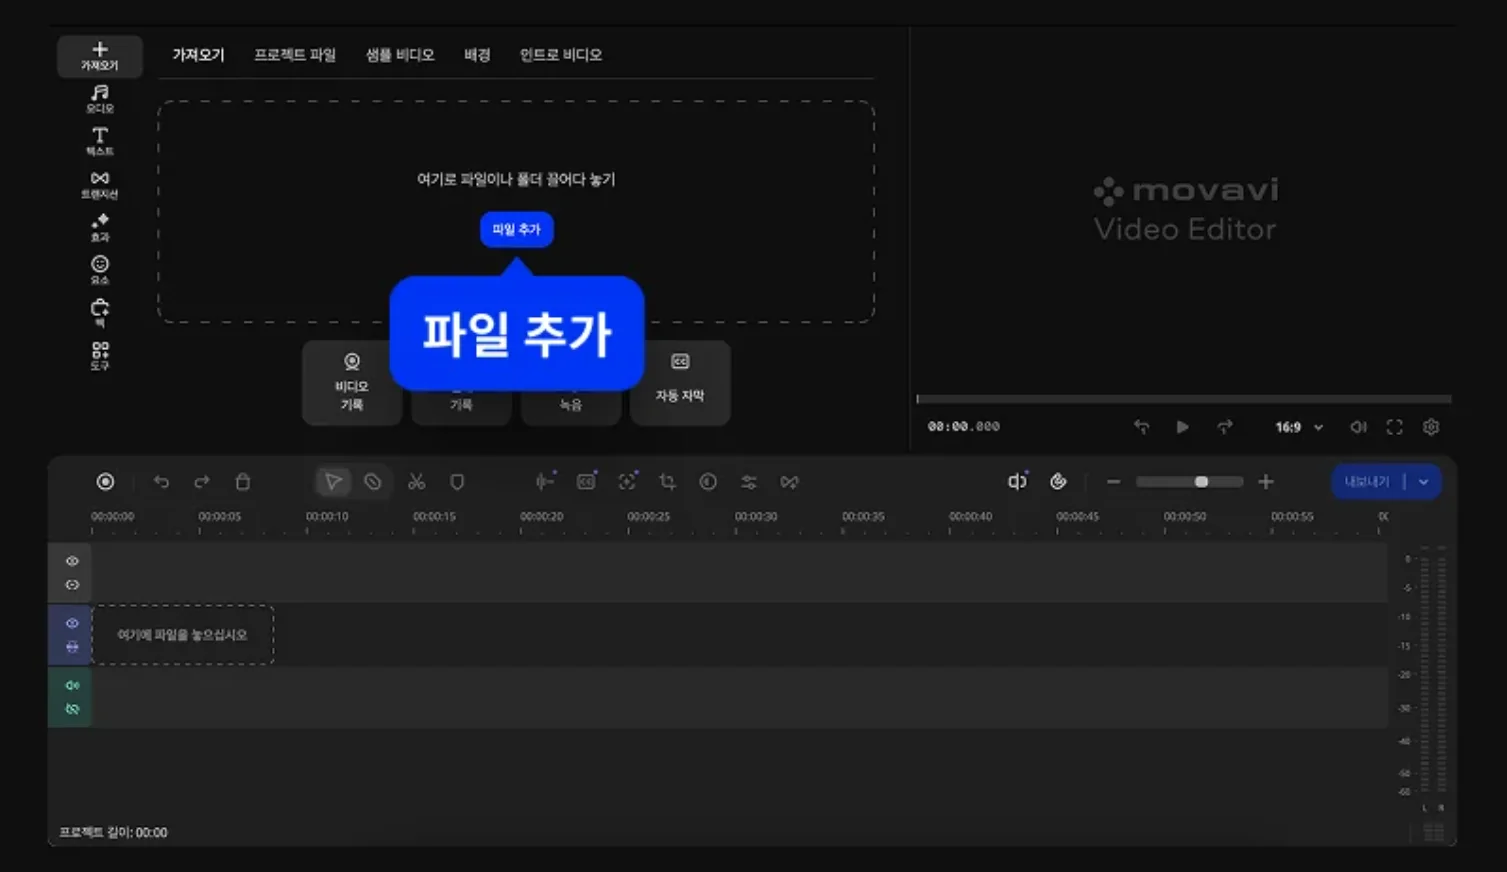Open audio waveform tool in timeline toolbar

(x=545, y=482)
